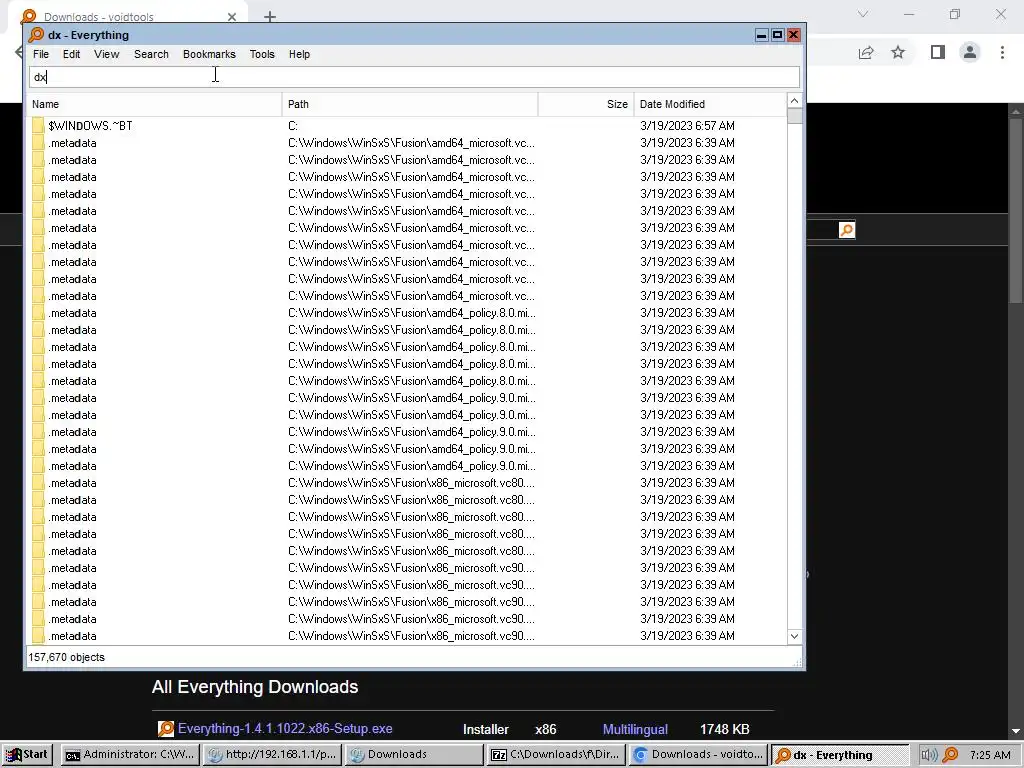Close the Downloads - voidtools Chrome tab
The width and height of the screenshot is (1024, 768).
coord(232,17)
